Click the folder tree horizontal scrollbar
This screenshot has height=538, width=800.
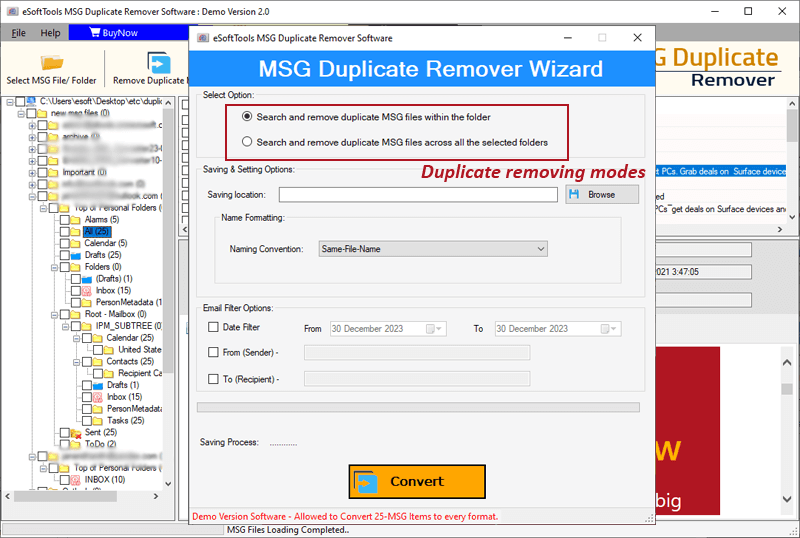pos(65,496)
